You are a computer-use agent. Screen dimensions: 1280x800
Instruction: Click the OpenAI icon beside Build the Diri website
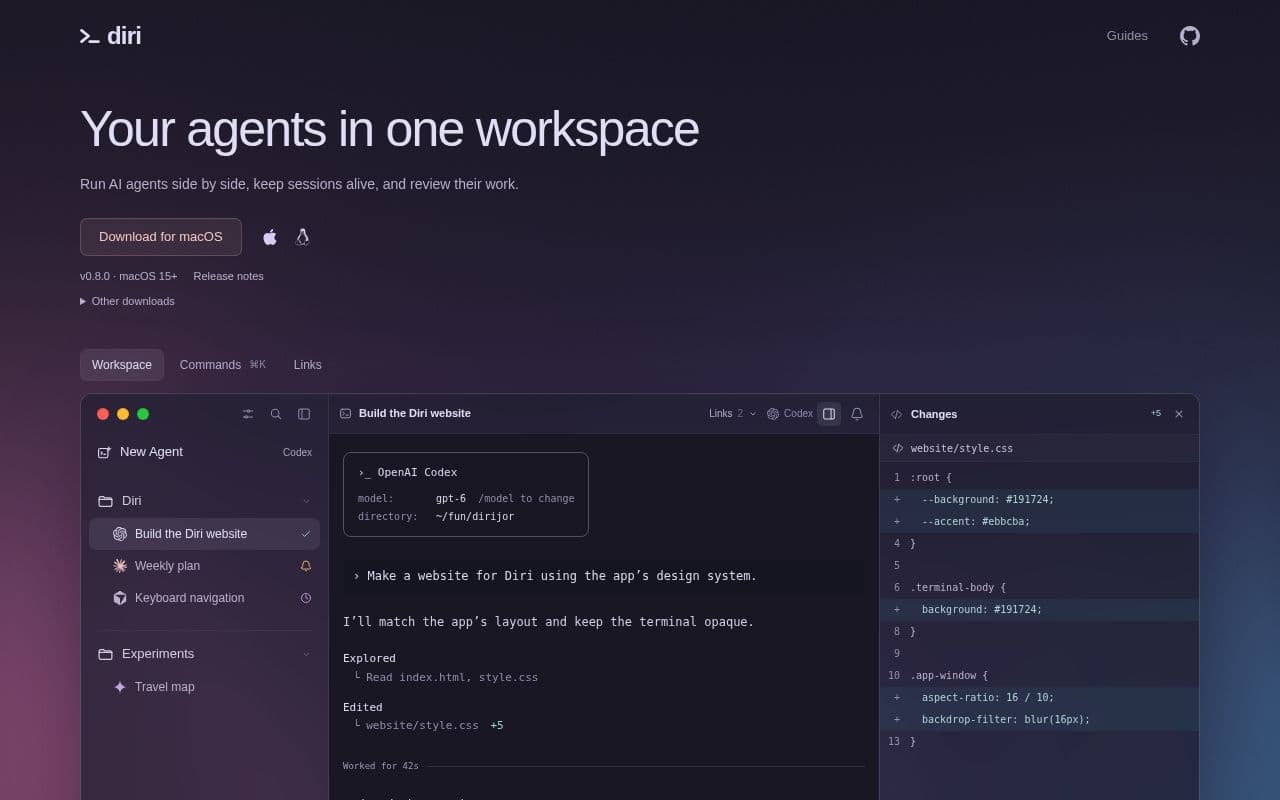[x=120, y=534]
